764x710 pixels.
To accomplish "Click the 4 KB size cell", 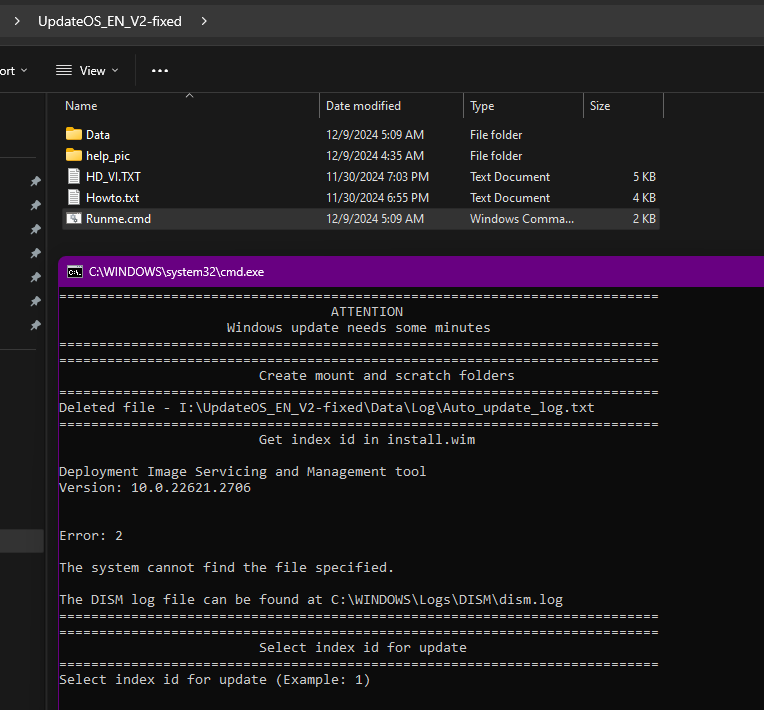I will point(644,197).
